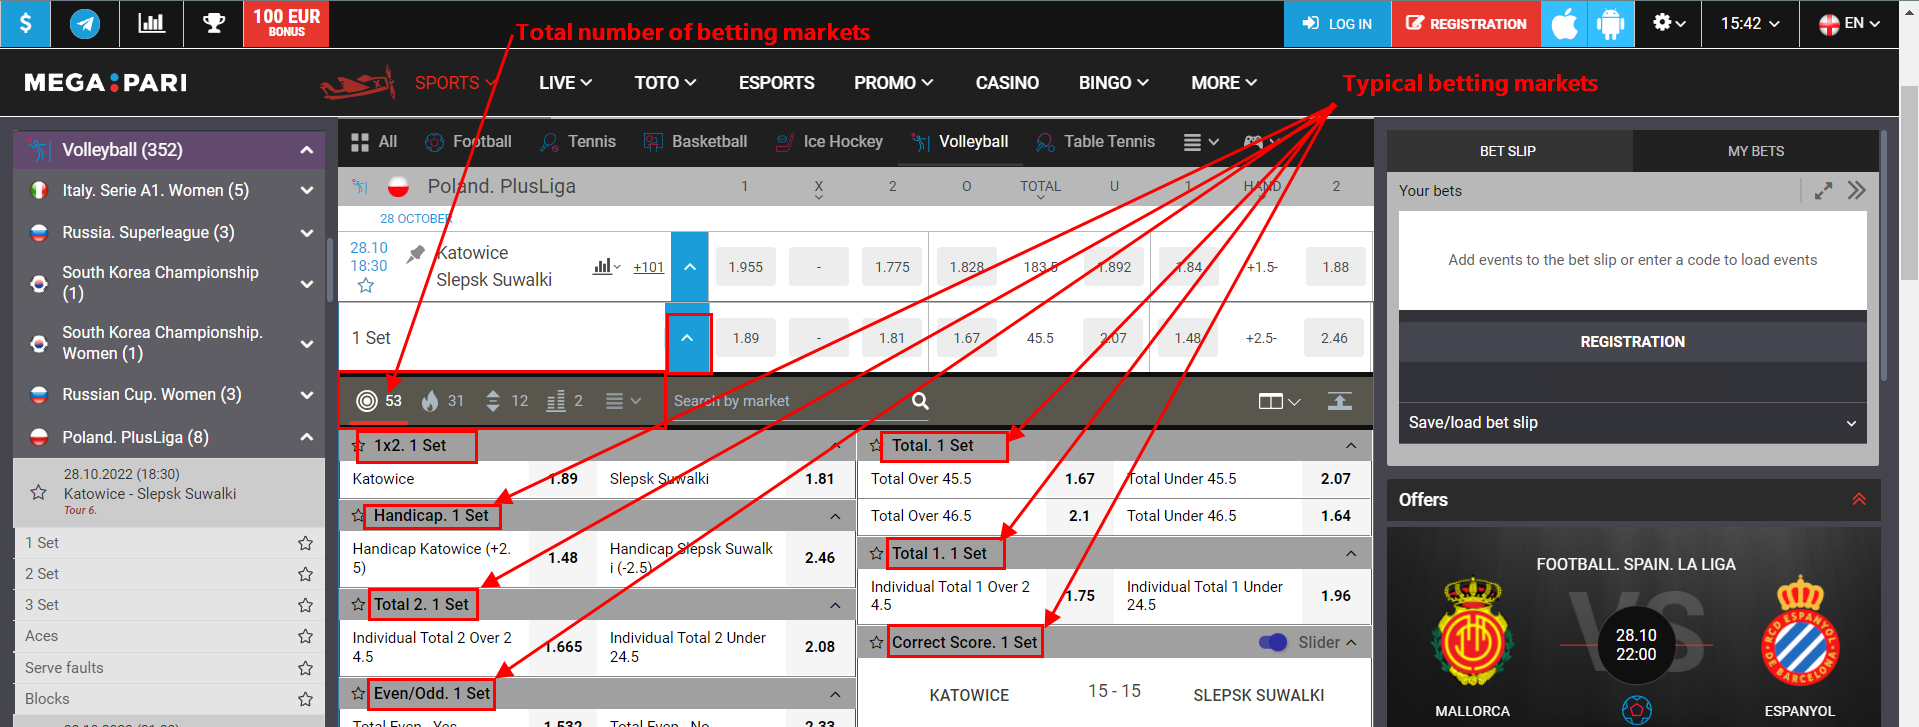The height and width of the screenshot is (727, 1919).
Task: Open the CASINO menu item
Action: pyautogui.click(x=1006, y=83)
